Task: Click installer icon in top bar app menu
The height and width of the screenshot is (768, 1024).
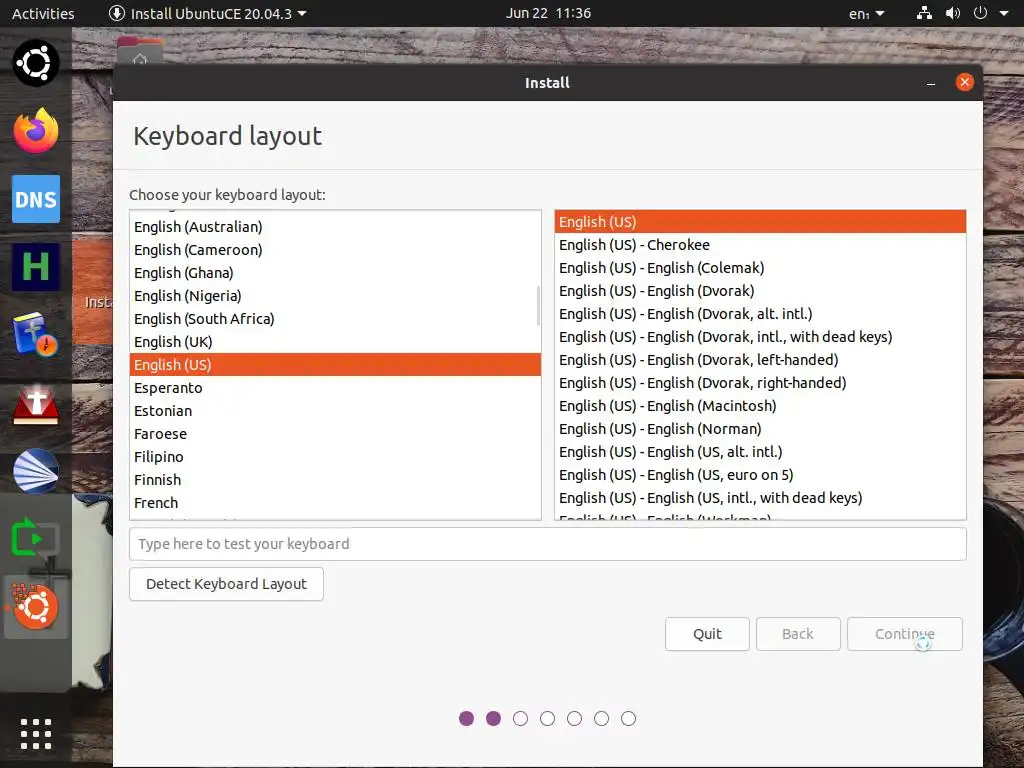Action: (117, 13)
